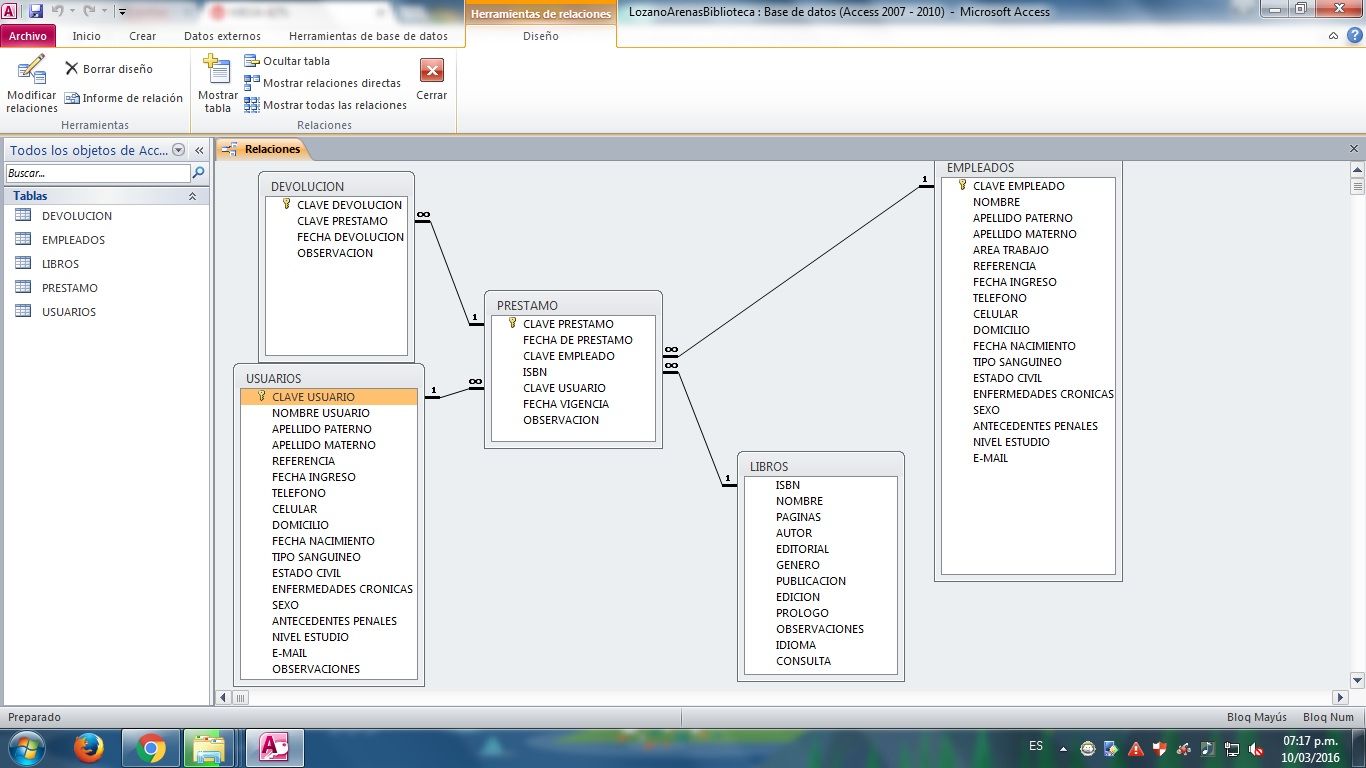The image size is (1366, 768).
Task: Click the CLAVE USUARIO field in USUARIOS
Action: point(313,397)
